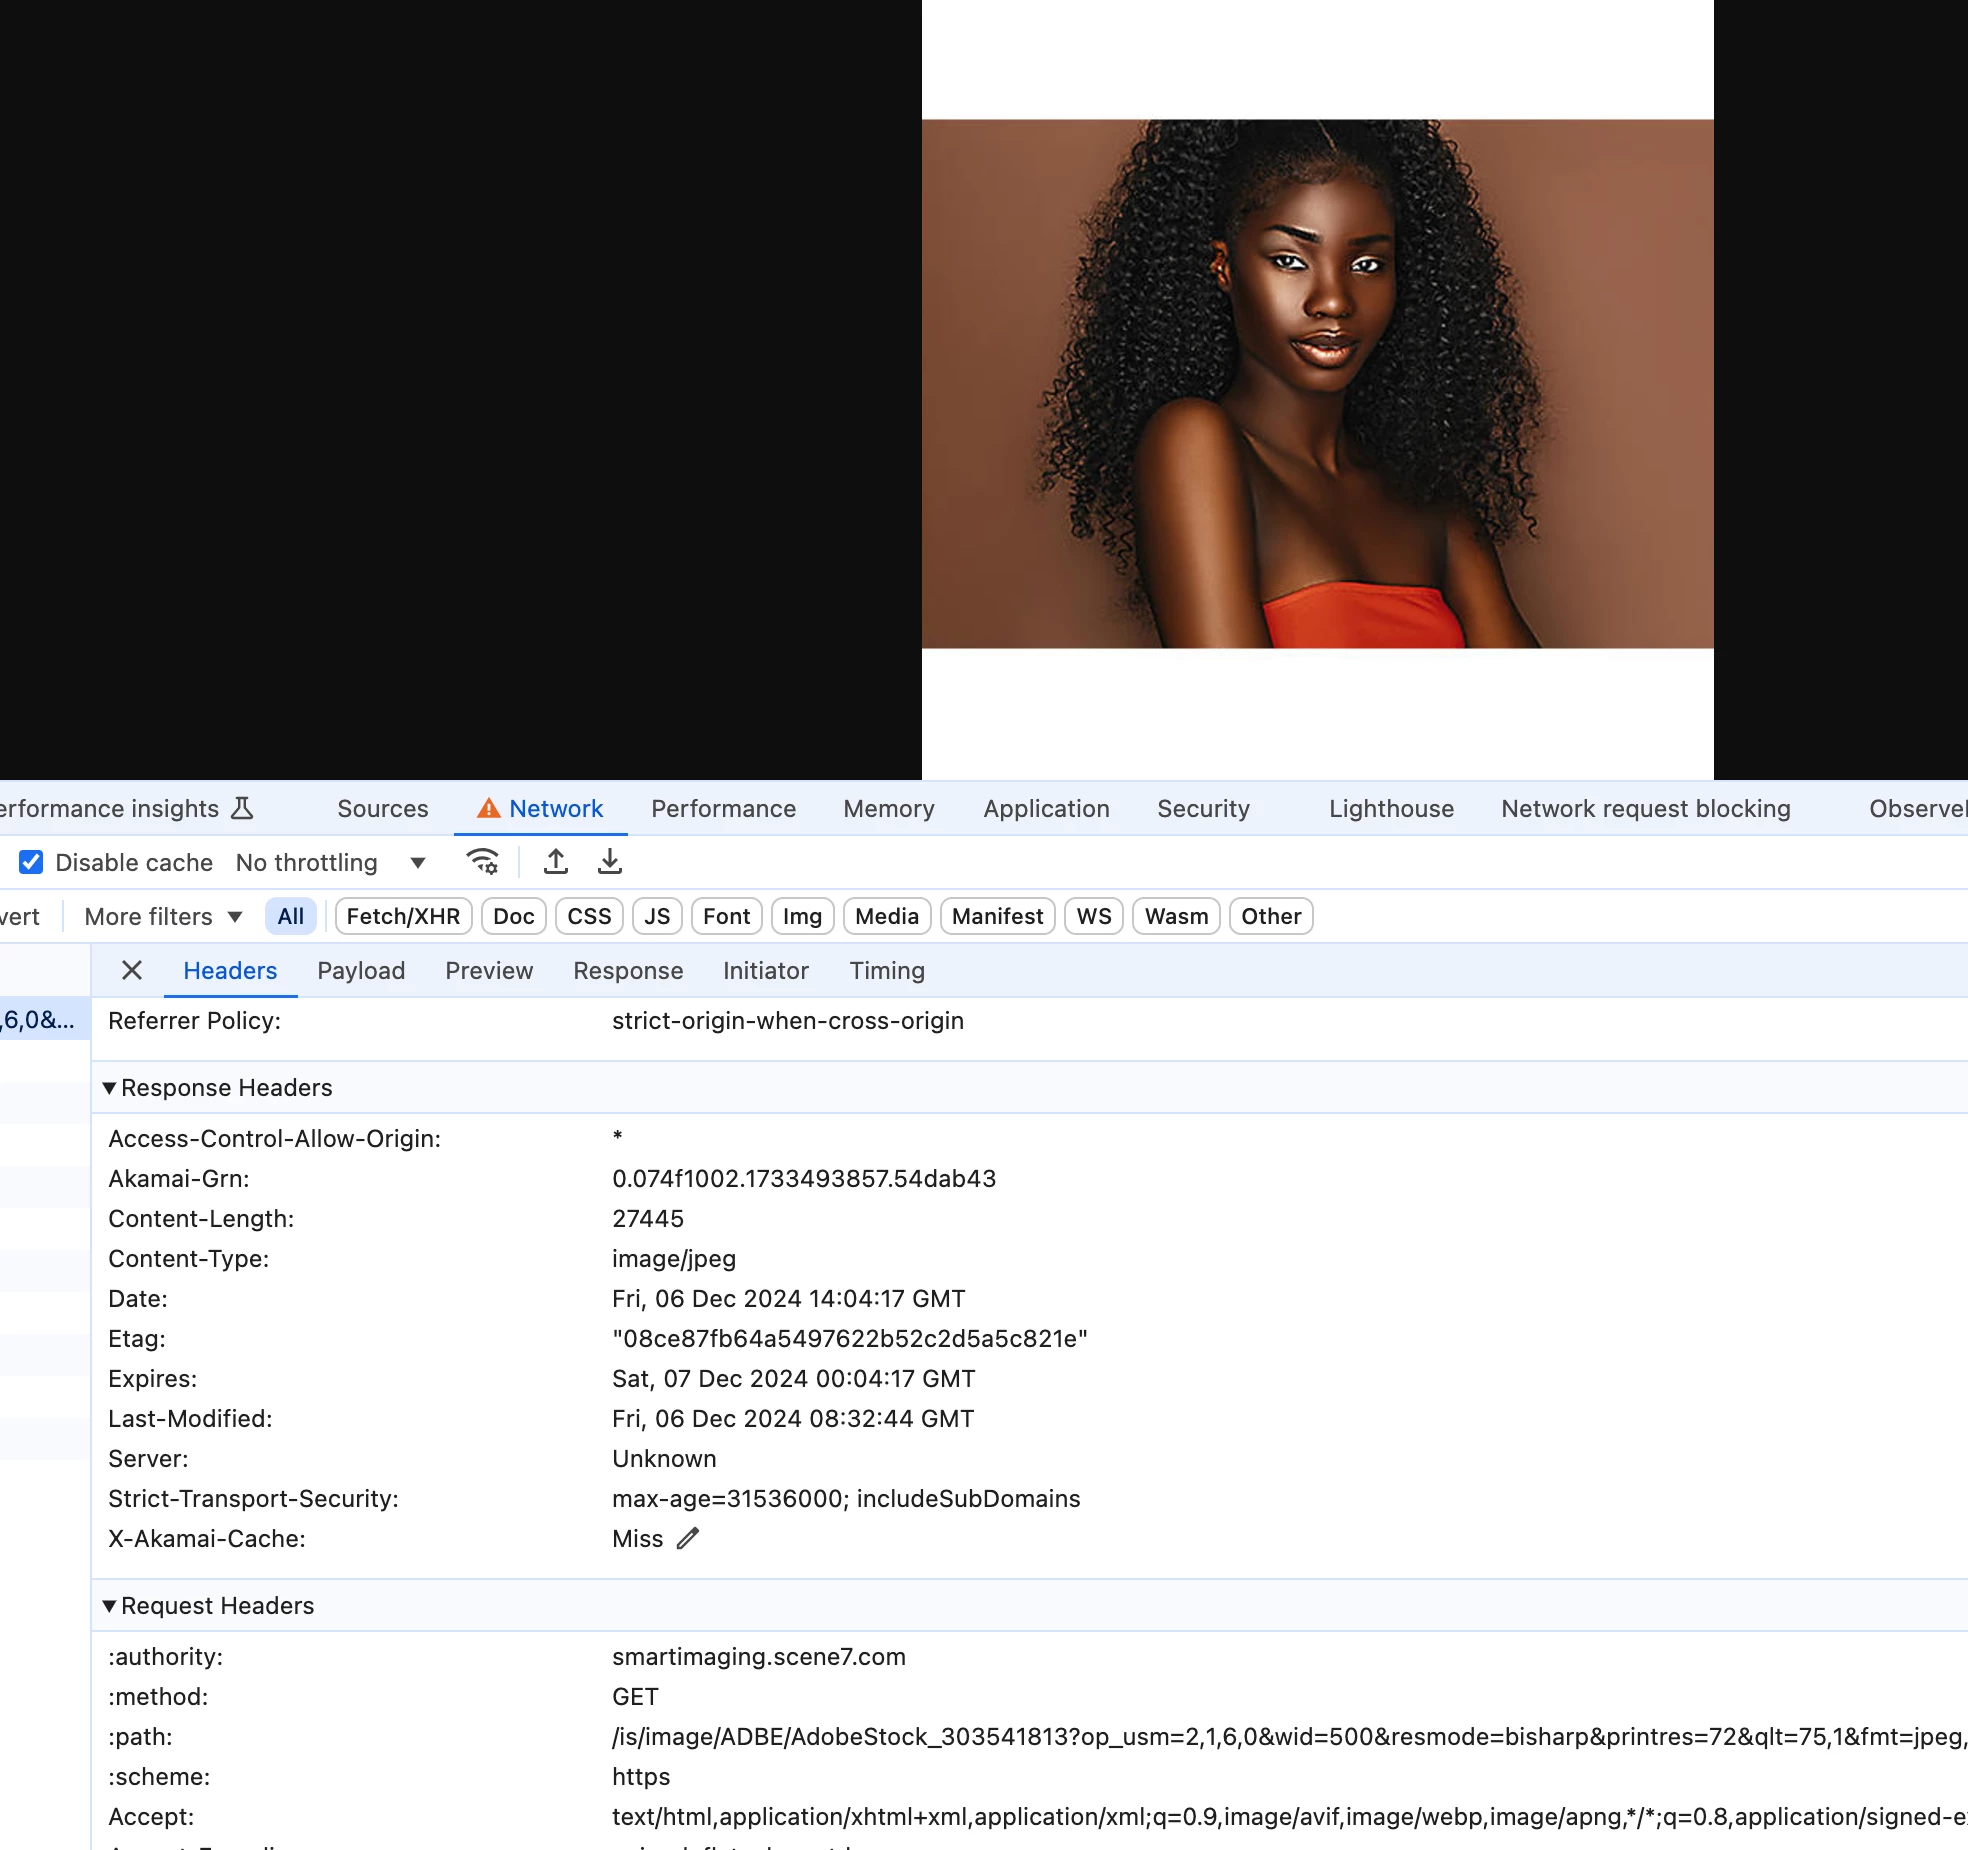Toggle the Img filter chip

point(802,916)
